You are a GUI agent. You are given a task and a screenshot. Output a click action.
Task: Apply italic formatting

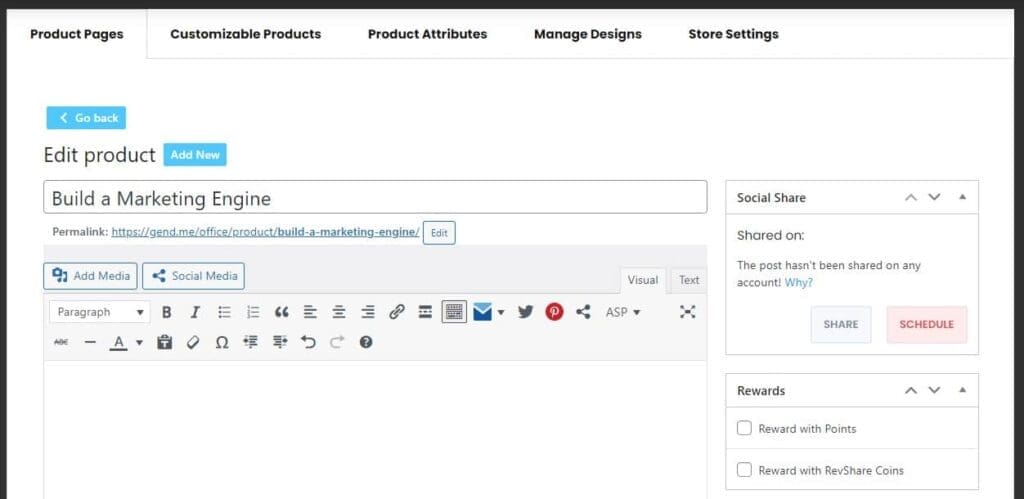[195, 312]
